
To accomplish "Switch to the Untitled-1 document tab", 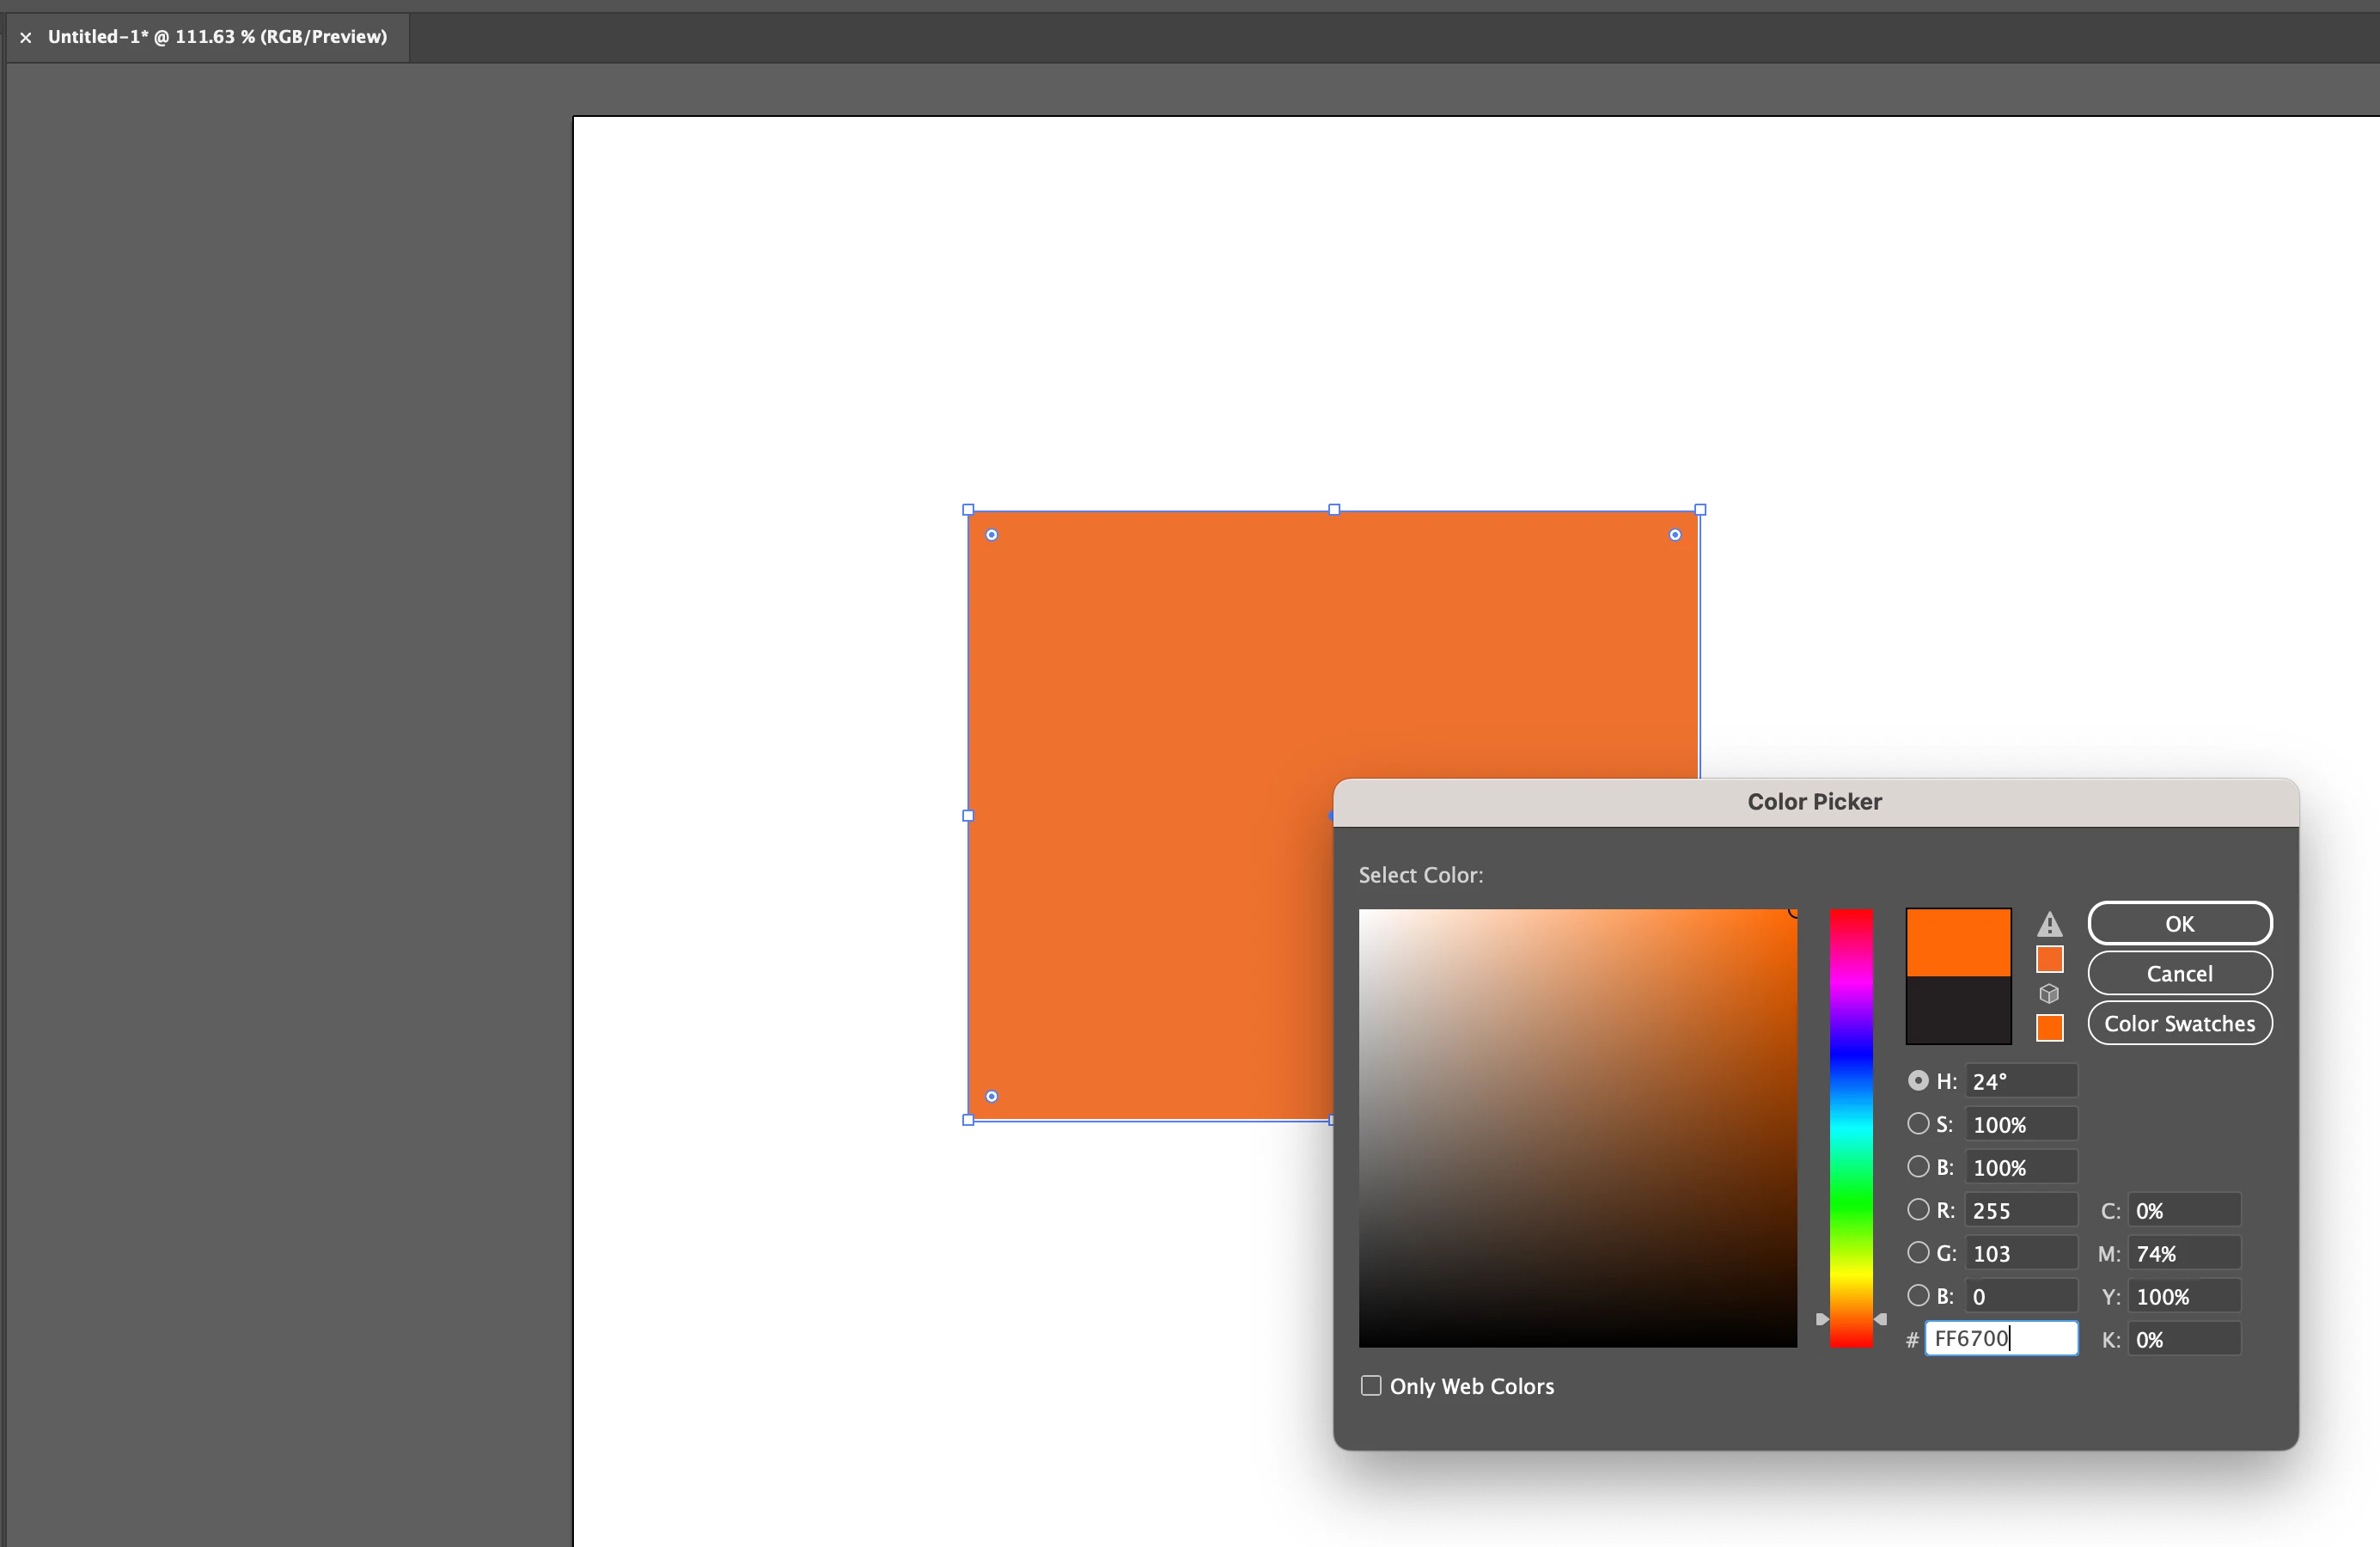I will (x=217, y=37).
